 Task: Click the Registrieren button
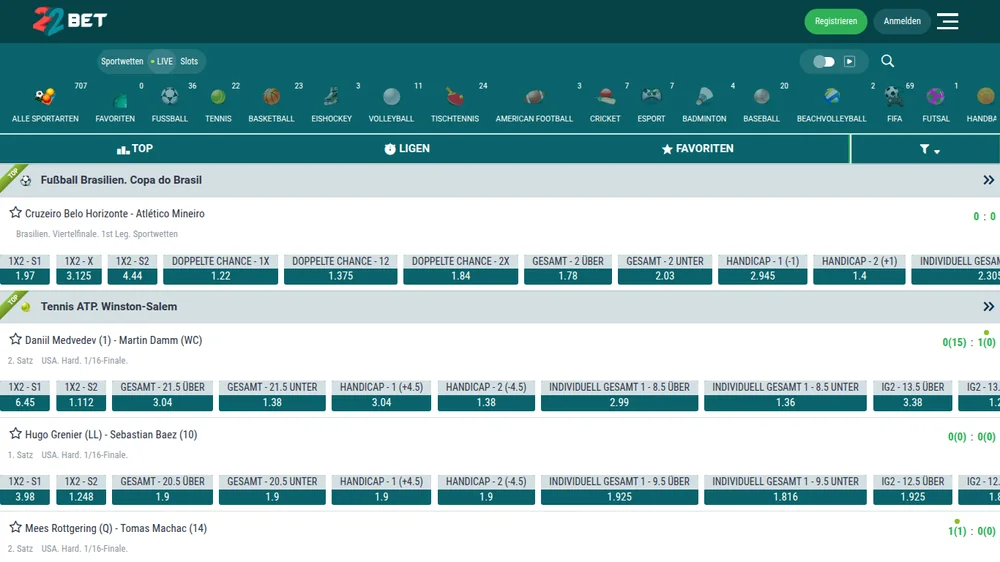[835, 21]
